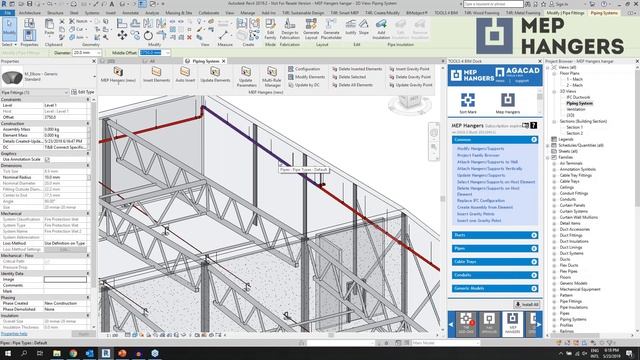
Task: Click Delete All Elements toolbar item
Action: click(352, 85)
